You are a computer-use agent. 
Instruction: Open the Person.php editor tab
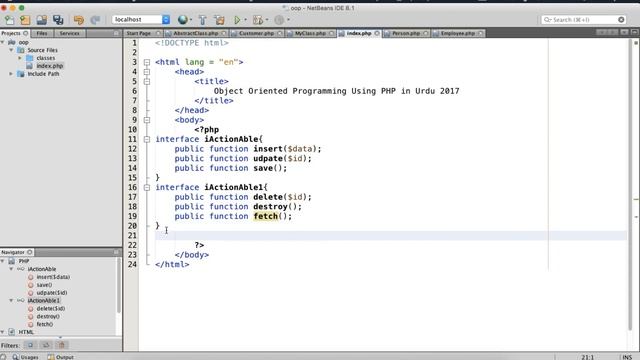(406, 33)
